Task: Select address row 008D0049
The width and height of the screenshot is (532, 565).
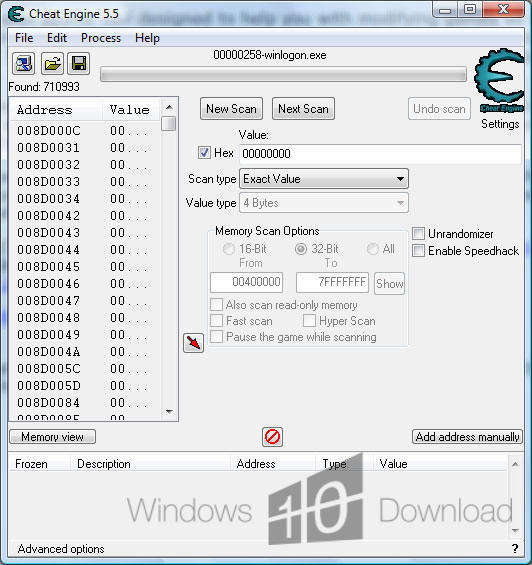Action: (84, 334)
